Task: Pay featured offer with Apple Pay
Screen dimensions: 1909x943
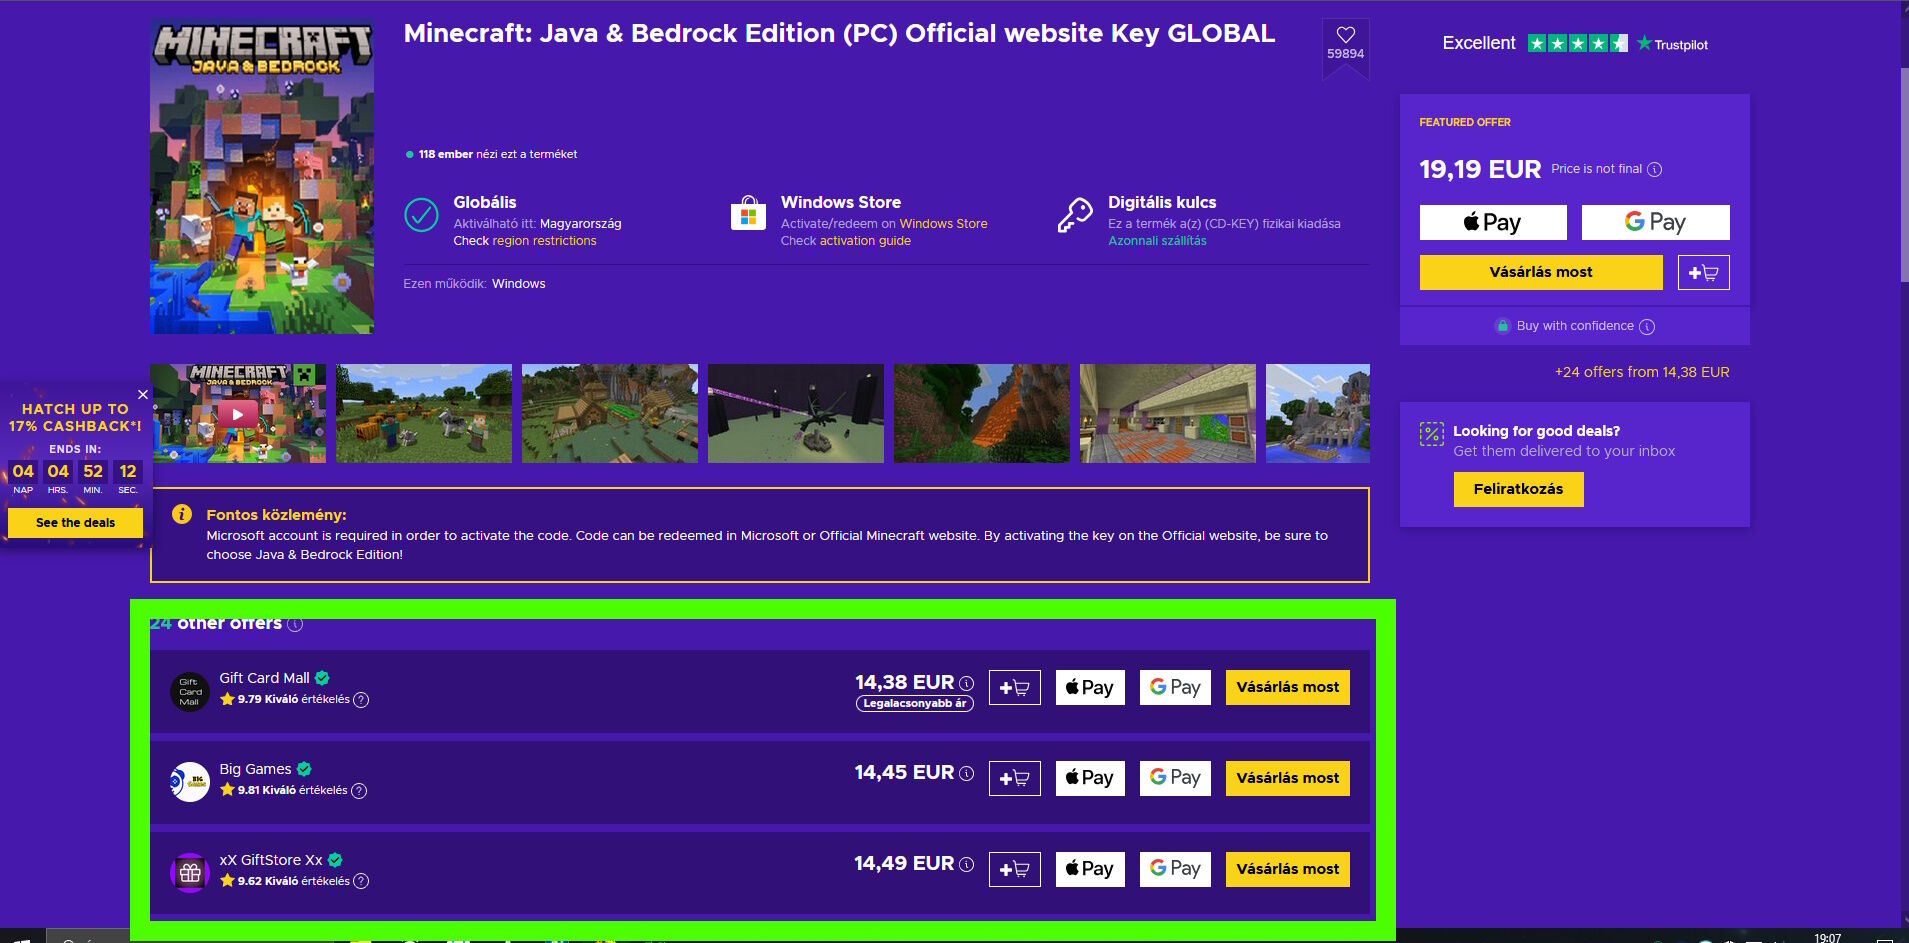Action: (1493, 222)
